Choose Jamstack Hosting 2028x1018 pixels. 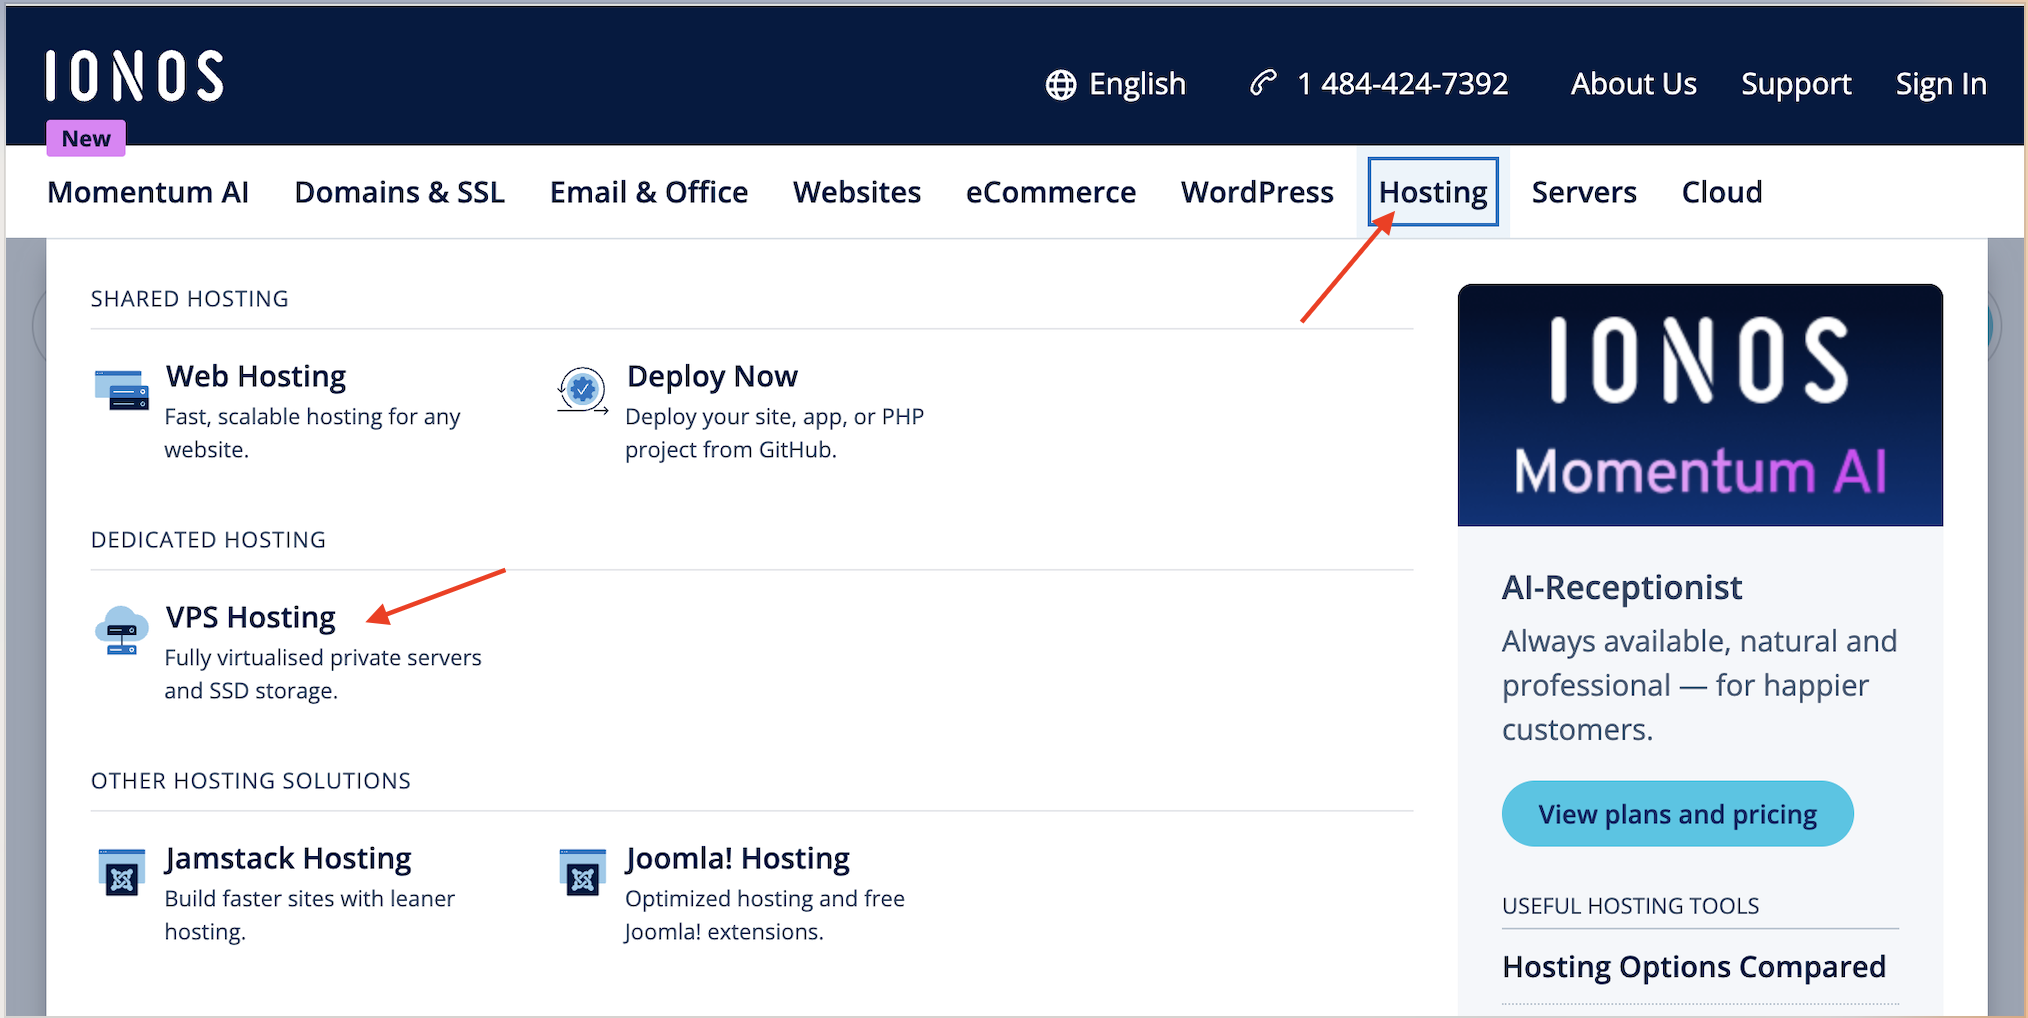tap(288, 858)
